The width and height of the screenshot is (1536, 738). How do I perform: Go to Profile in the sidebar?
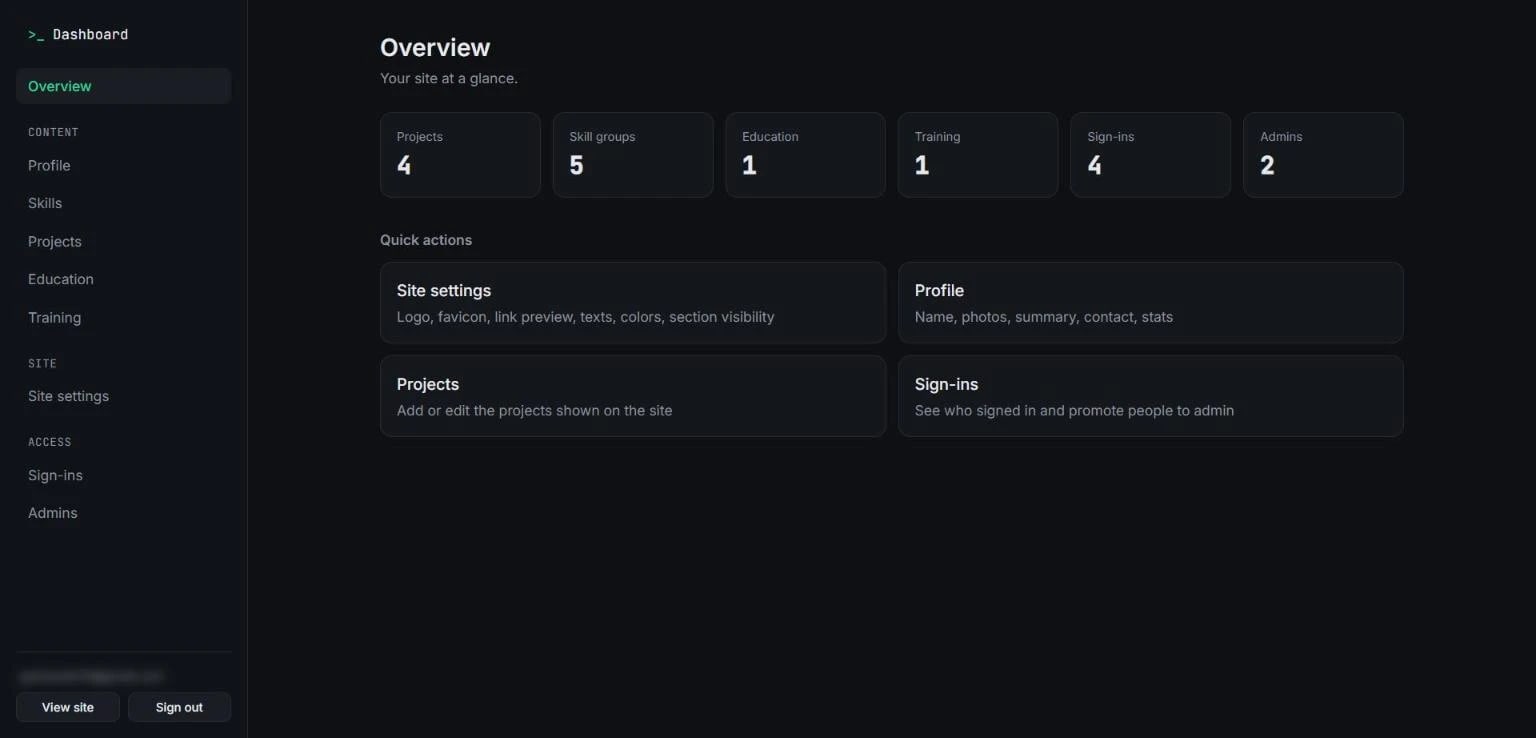click(x=49, y=165)
